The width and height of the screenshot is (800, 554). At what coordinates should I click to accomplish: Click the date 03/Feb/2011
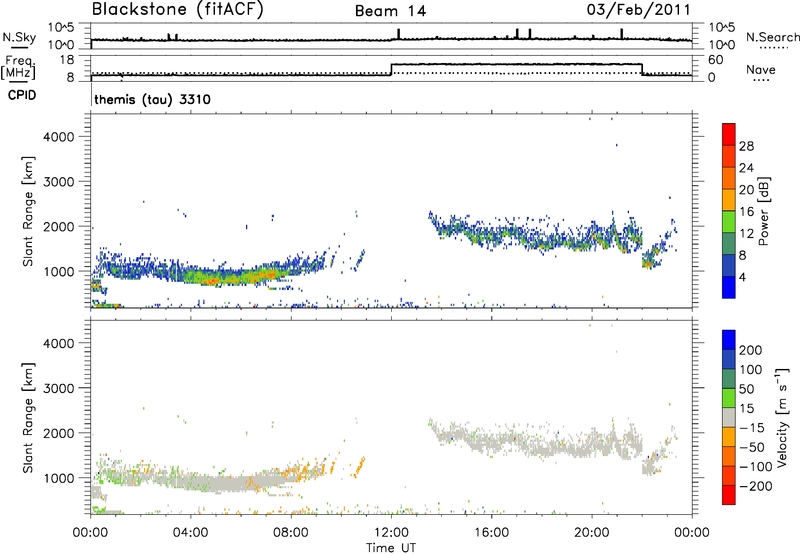point(638,9)
